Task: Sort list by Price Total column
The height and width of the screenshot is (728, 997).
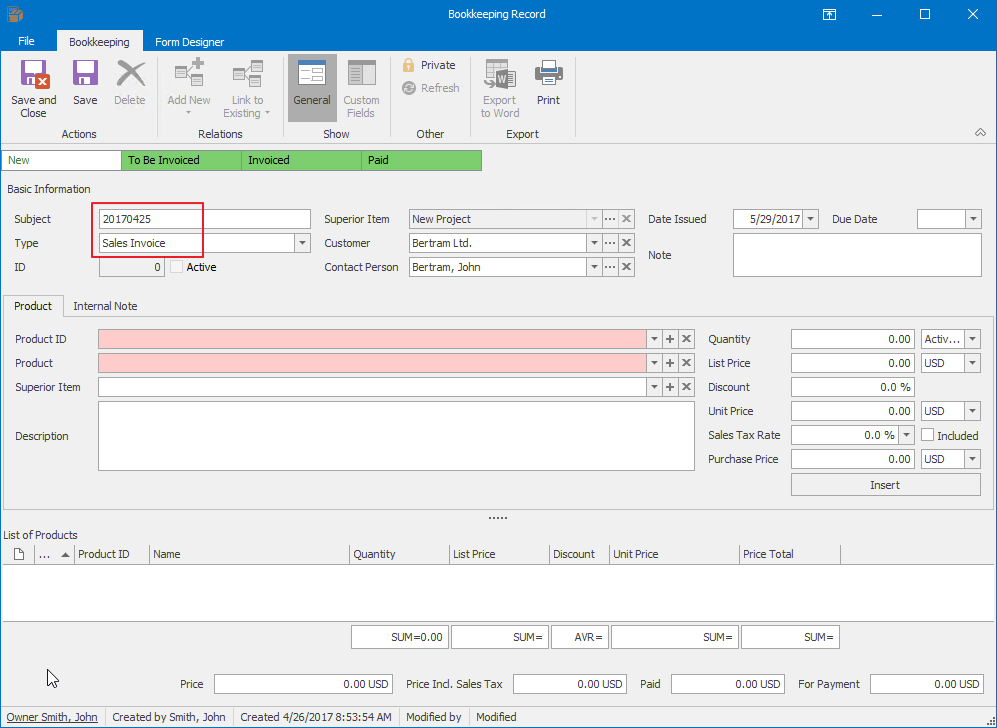Action: click(790, 554)
